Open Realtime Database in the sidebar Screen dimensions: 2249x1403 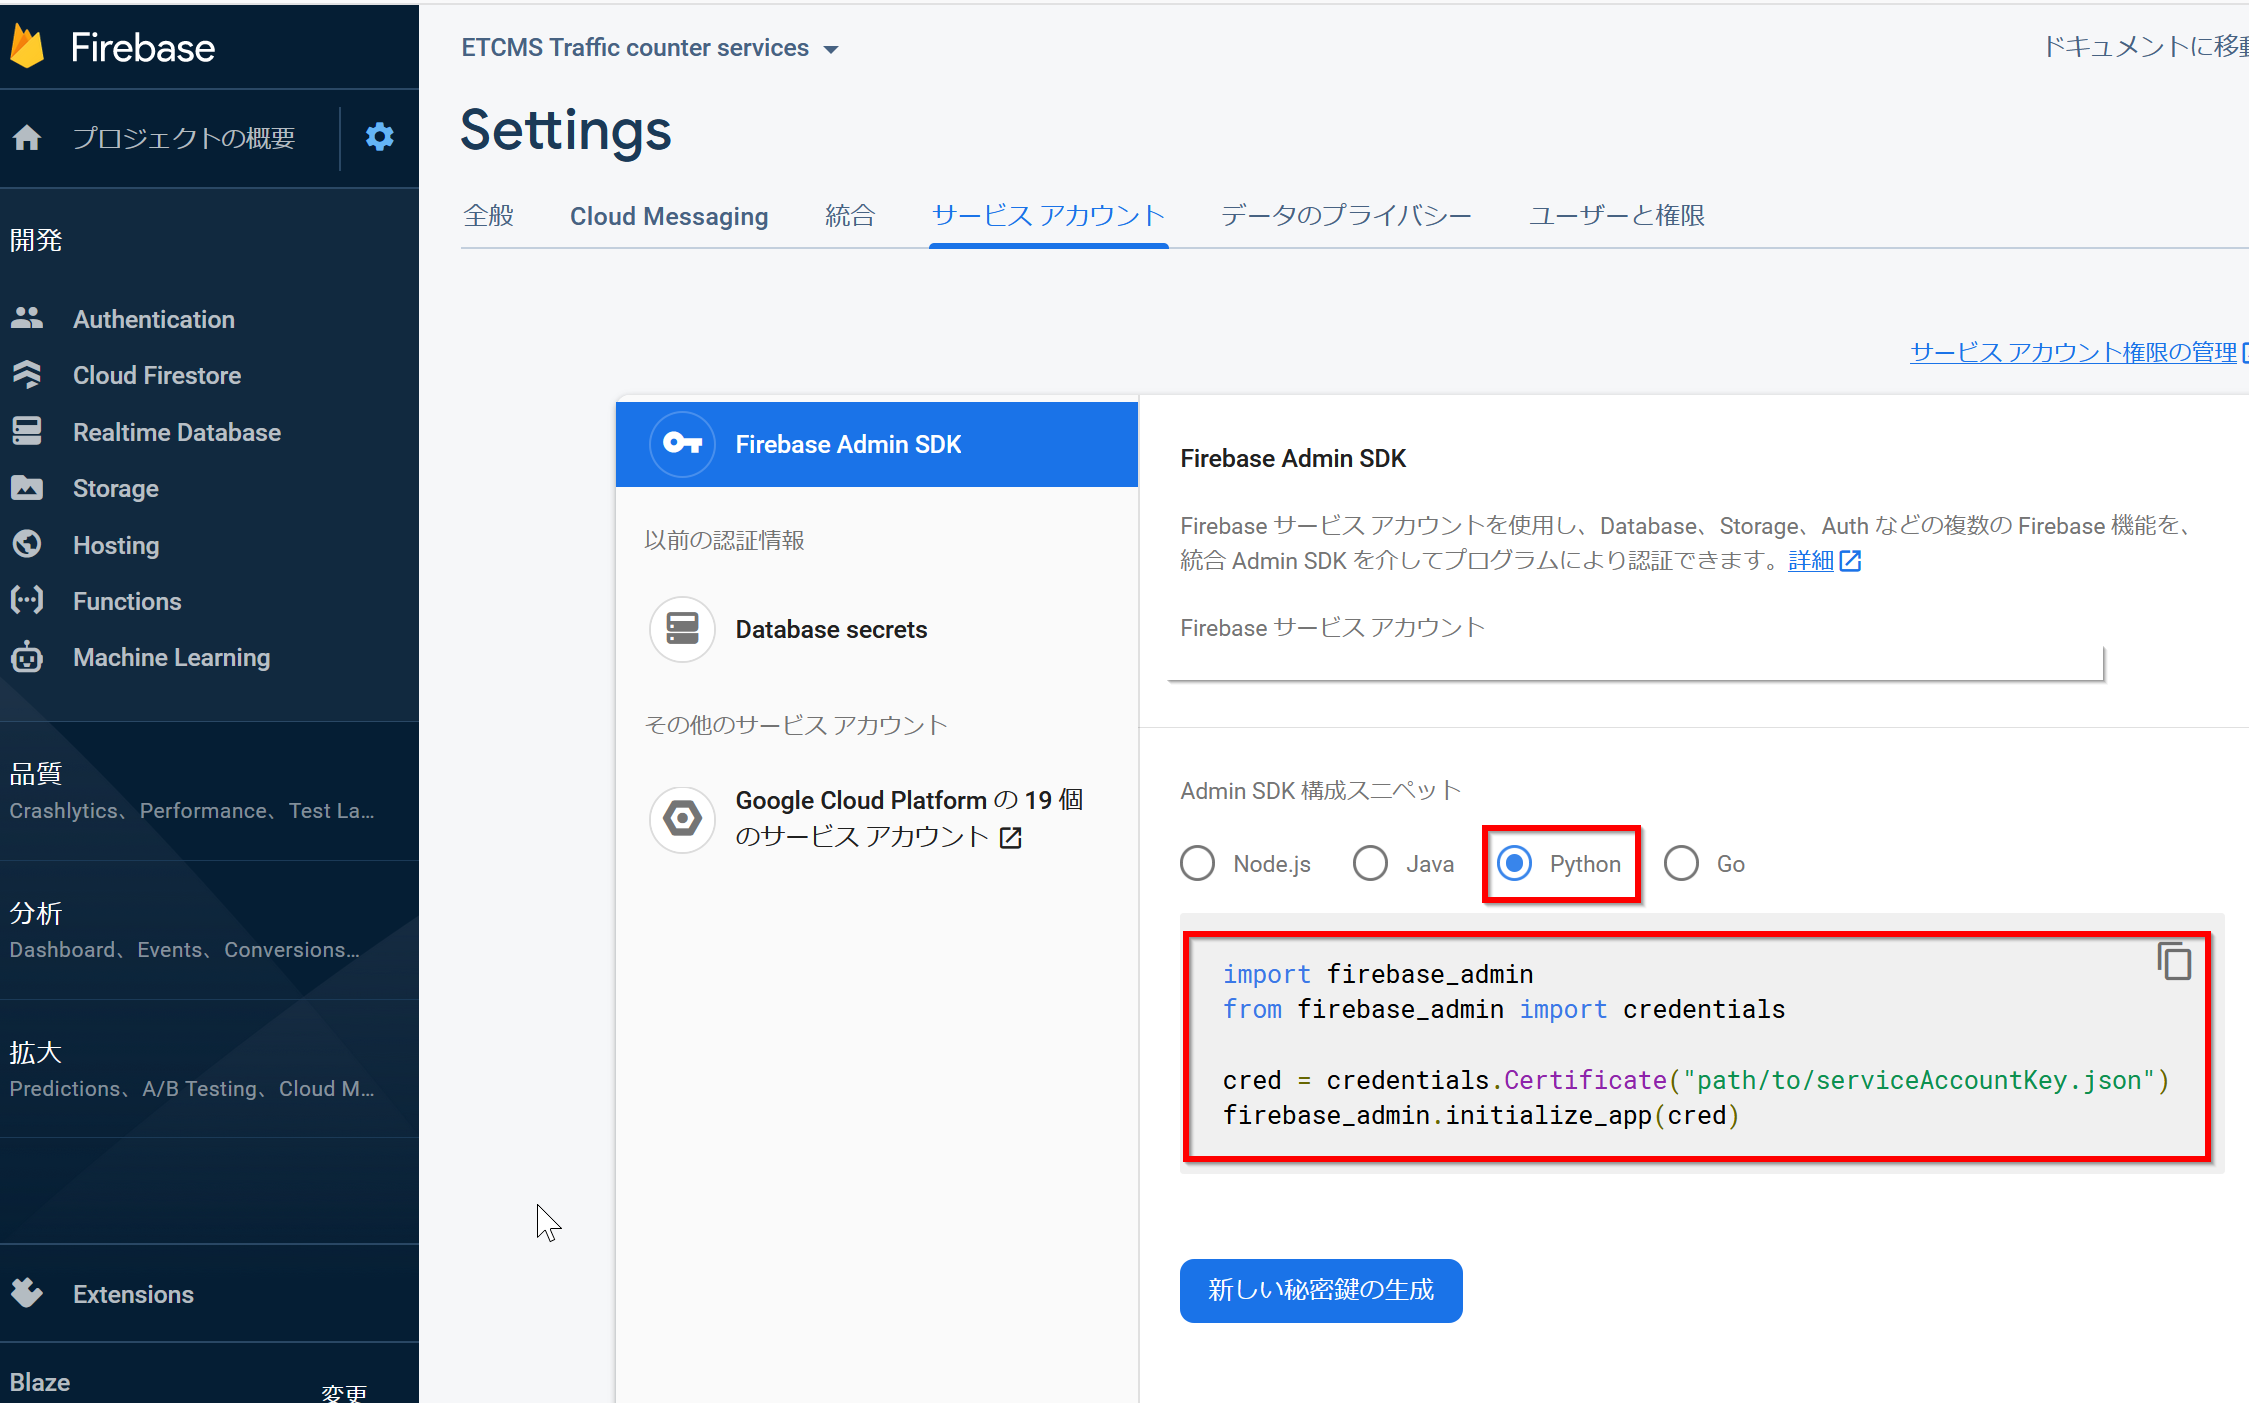click(x=177, y=432)
